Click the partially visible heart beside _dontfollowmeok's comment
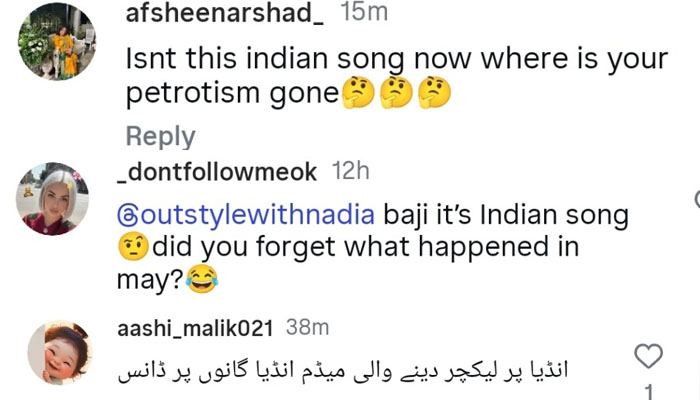This screenshot has width=700, height=400. [695, 199]
